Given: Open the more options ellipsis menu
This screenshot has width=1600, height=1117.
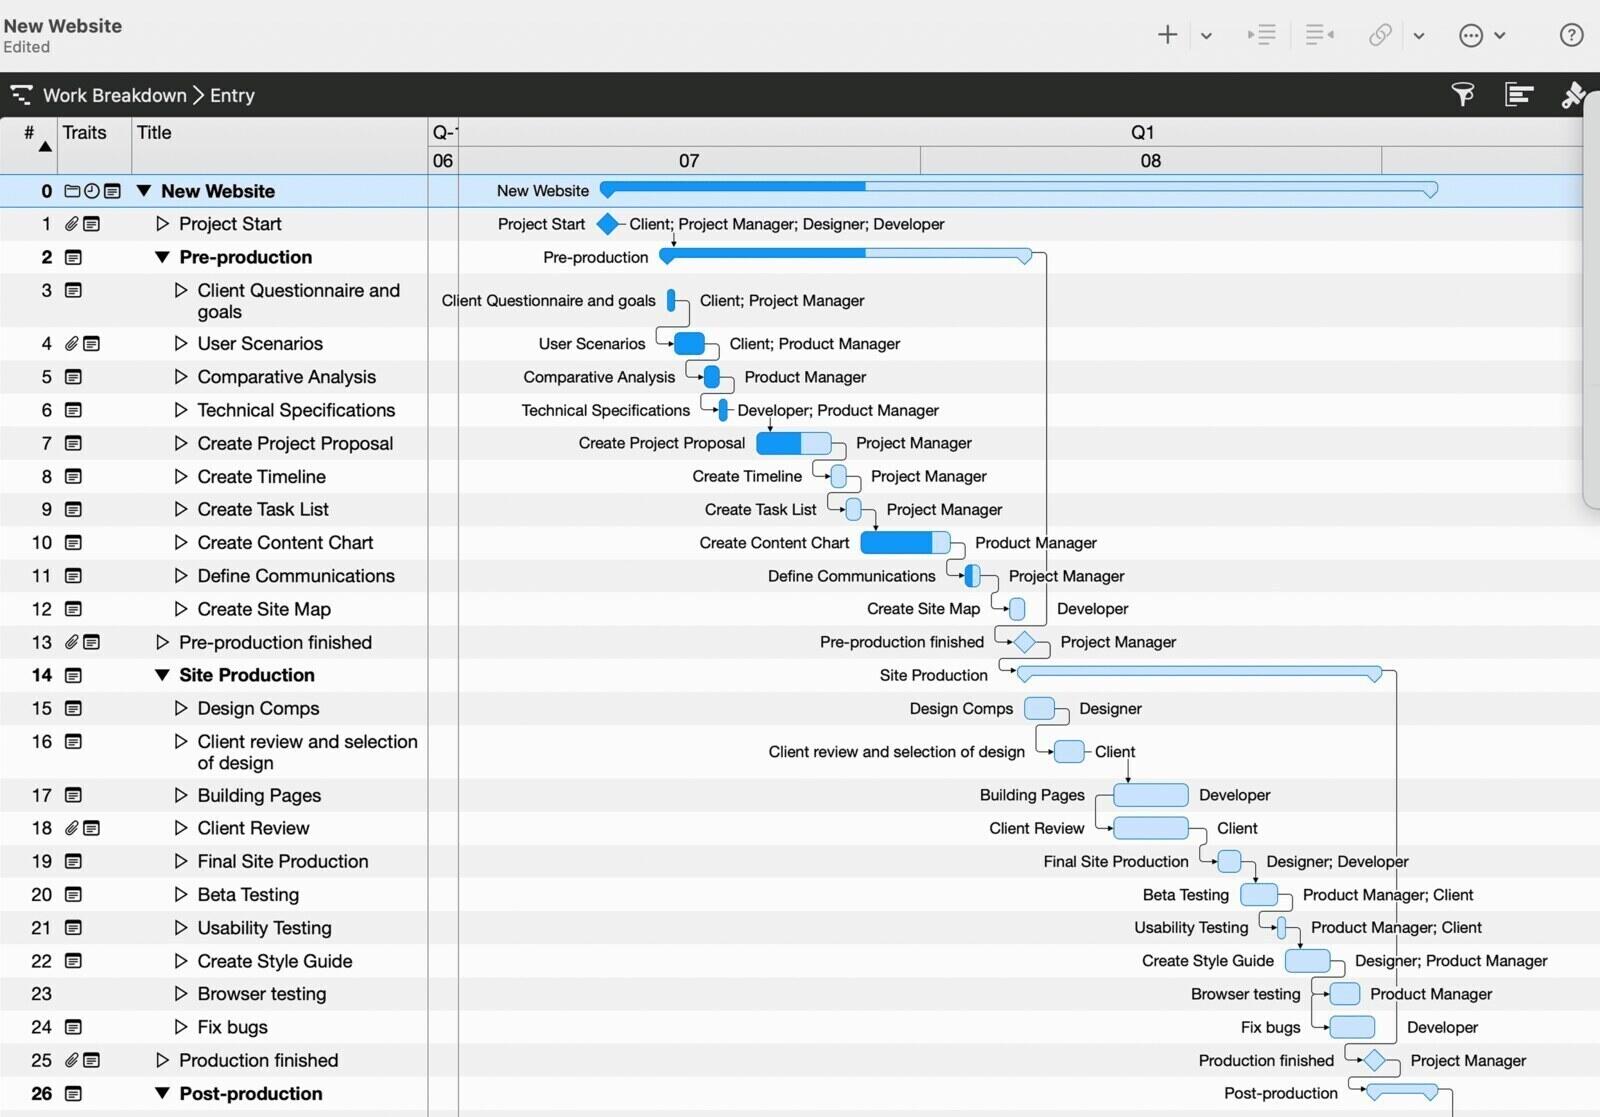Looking at the screenshot, I should [x=1471, y=35].
